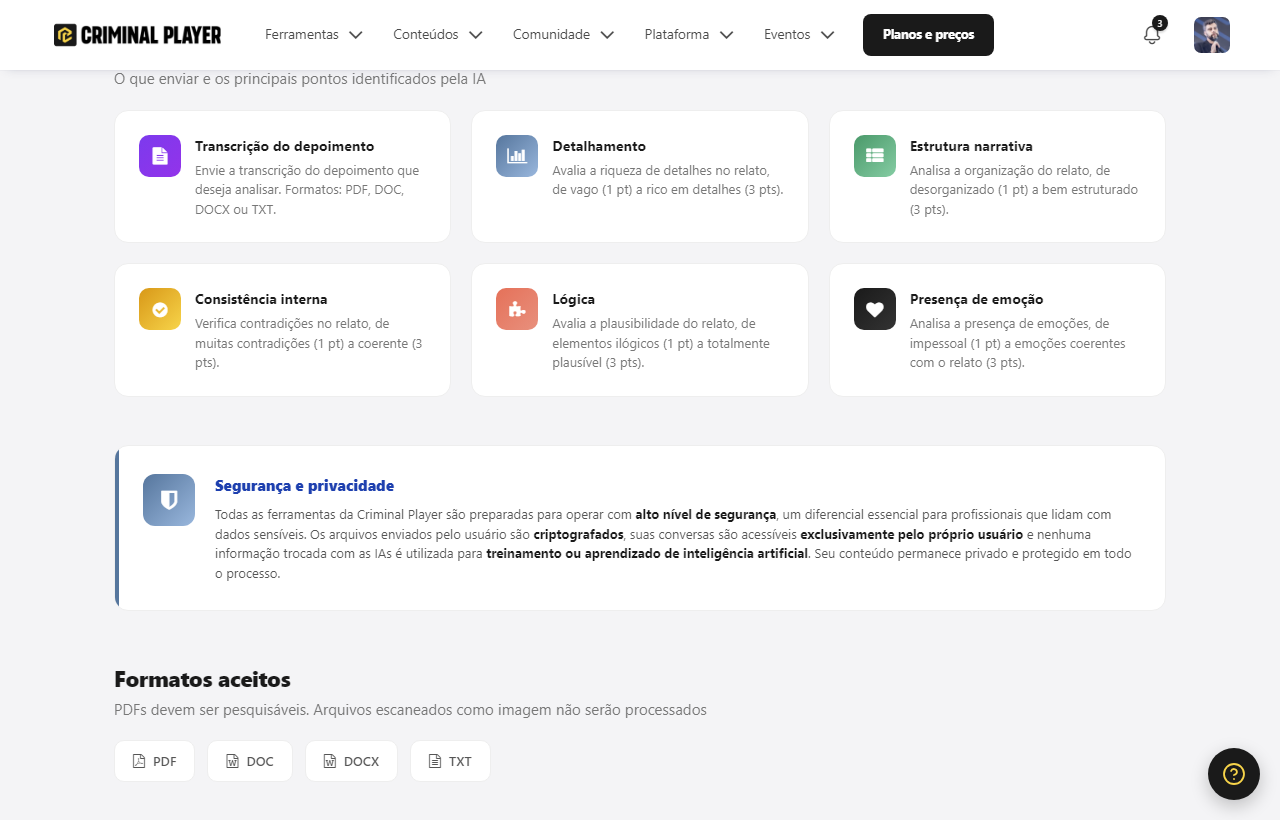This screenshot has width=1280, height=820.
Task: Click the bold phrase 'alto nível de segurança'
Action: pyautogui.click(x=706, y=514)
